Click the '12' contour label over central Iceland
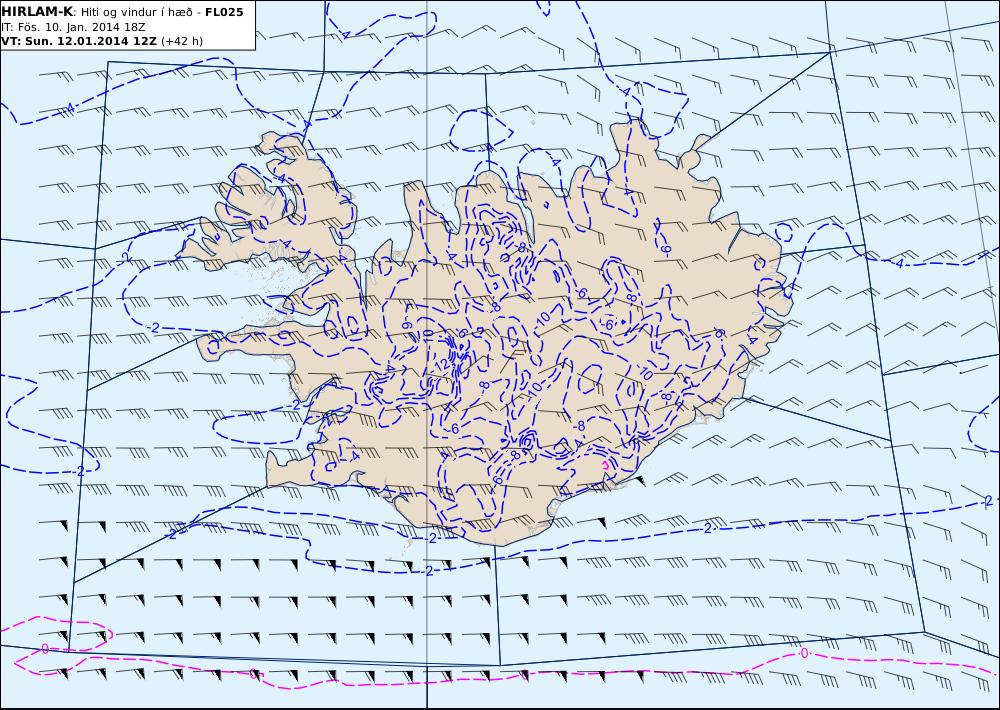1000x710 pixels. [441, 364]
